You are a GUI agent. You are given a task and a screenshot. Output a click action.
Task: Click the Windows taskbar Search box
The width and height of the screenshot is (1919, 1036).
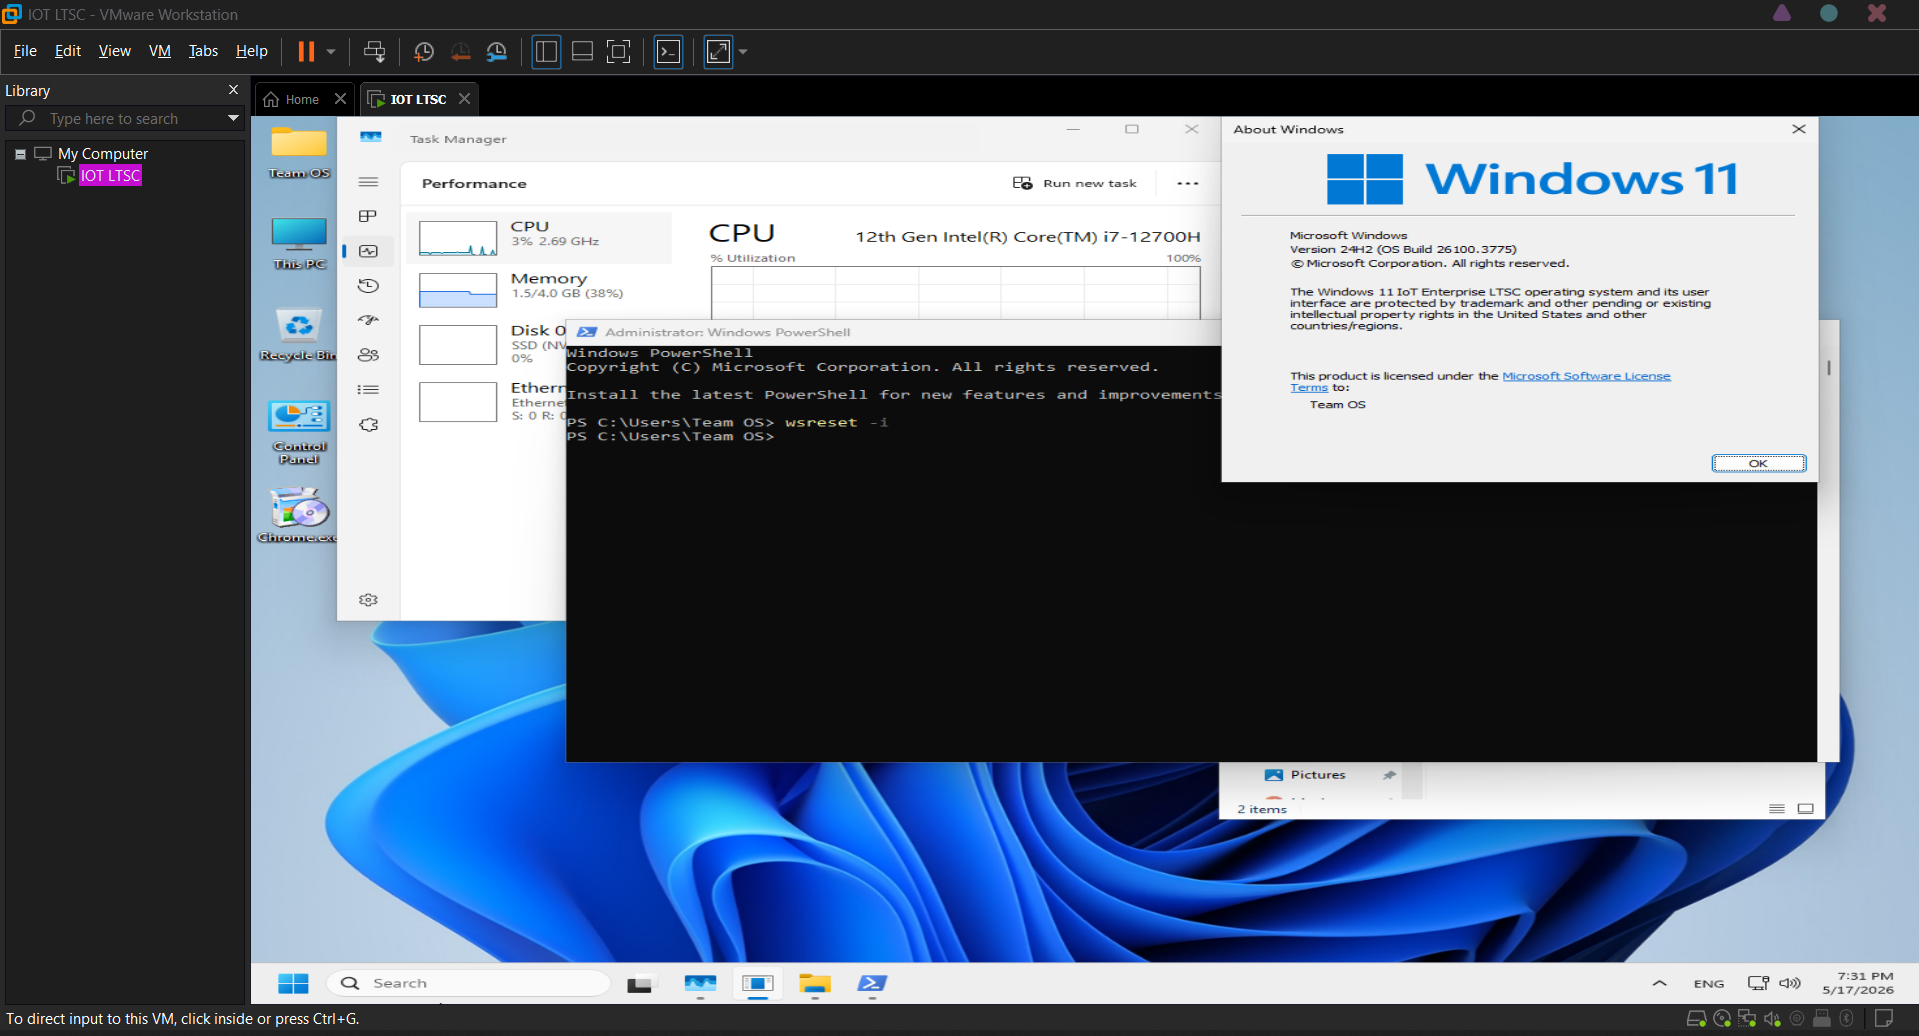coord(468,984)
